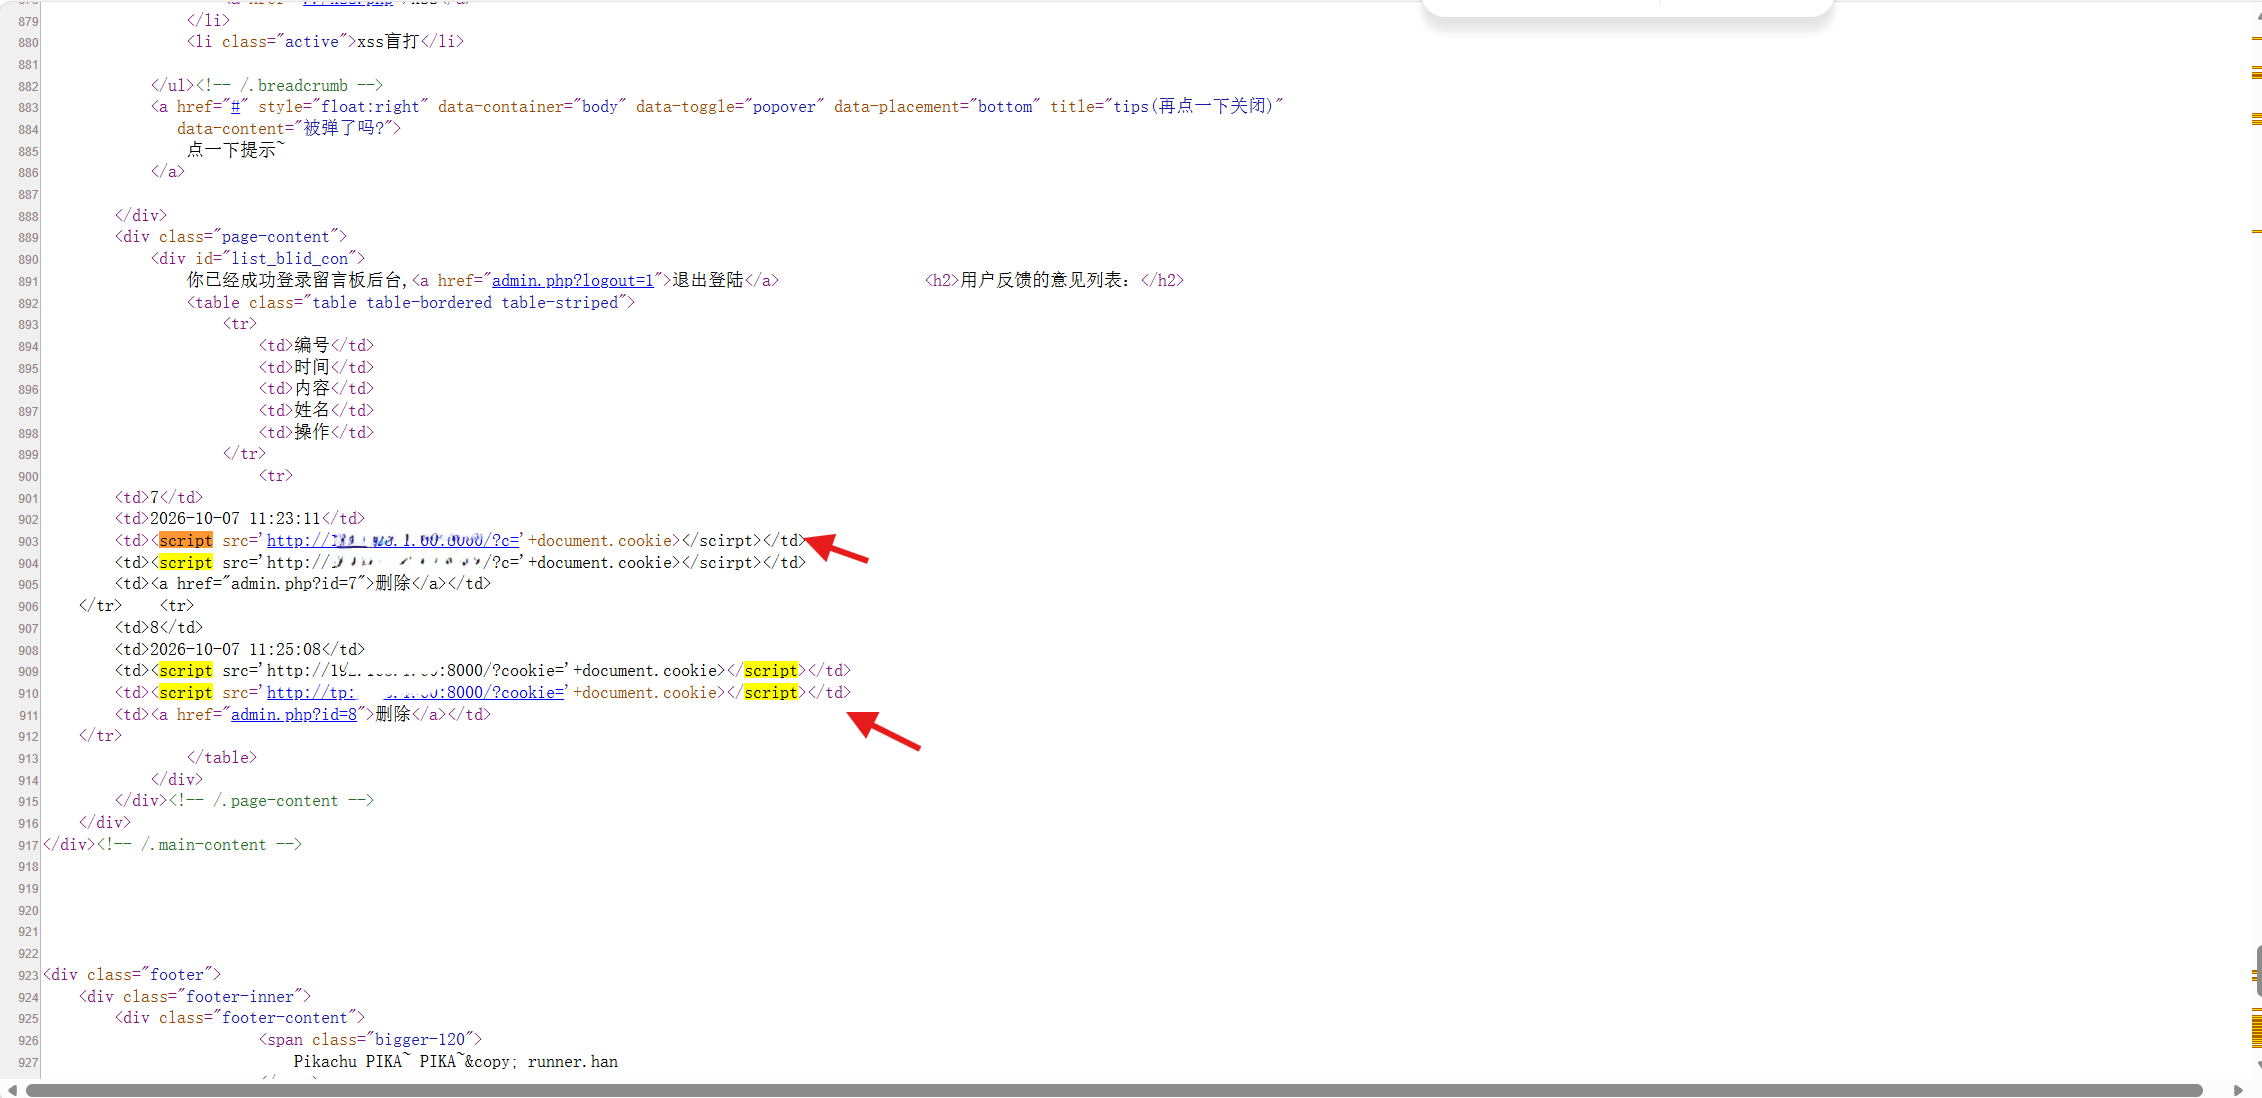The width and height of the screenshot is (2262, 1098).
Task: Click the table cell text "操作"
Action: coord(312,433)
